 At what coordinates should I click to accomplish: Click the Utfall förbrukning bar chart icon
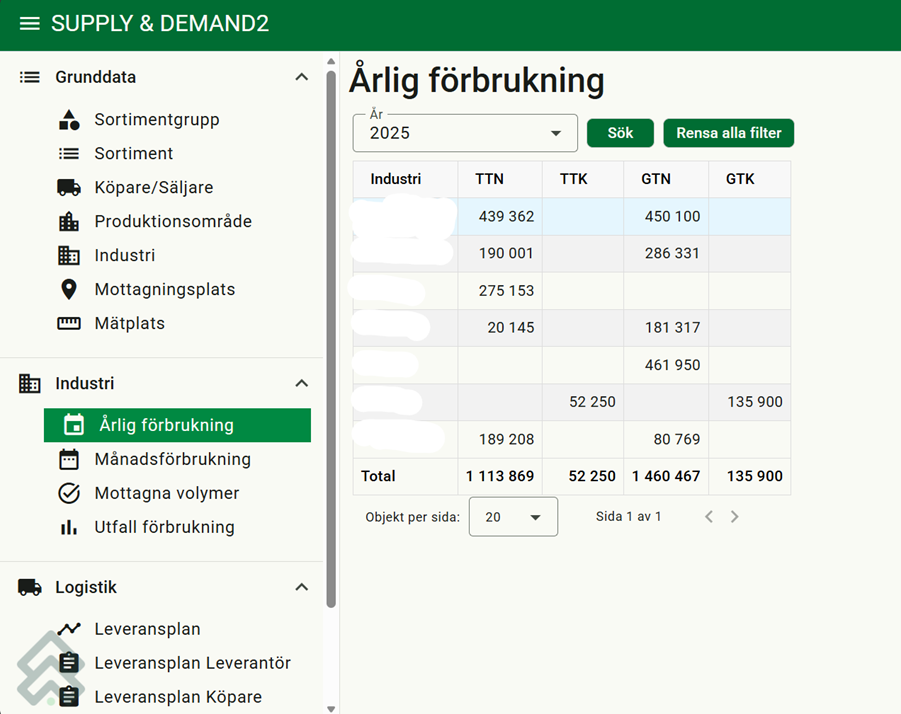click(x=69, y=528)
